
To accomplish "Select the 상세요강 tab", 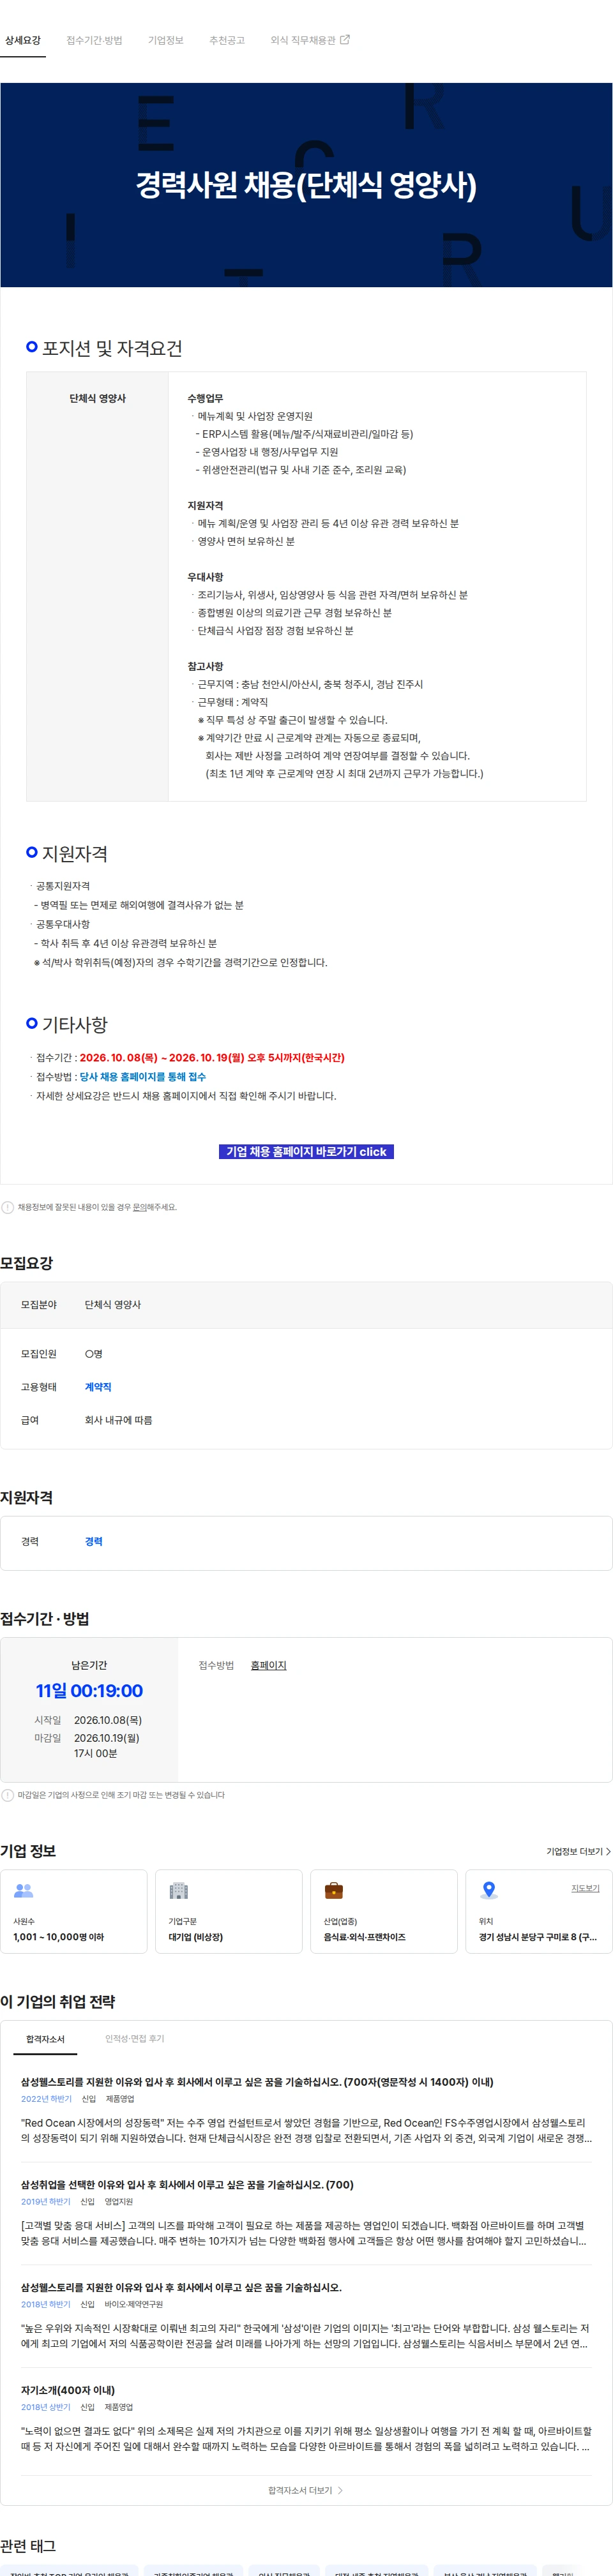I will (x=23, y=40).
